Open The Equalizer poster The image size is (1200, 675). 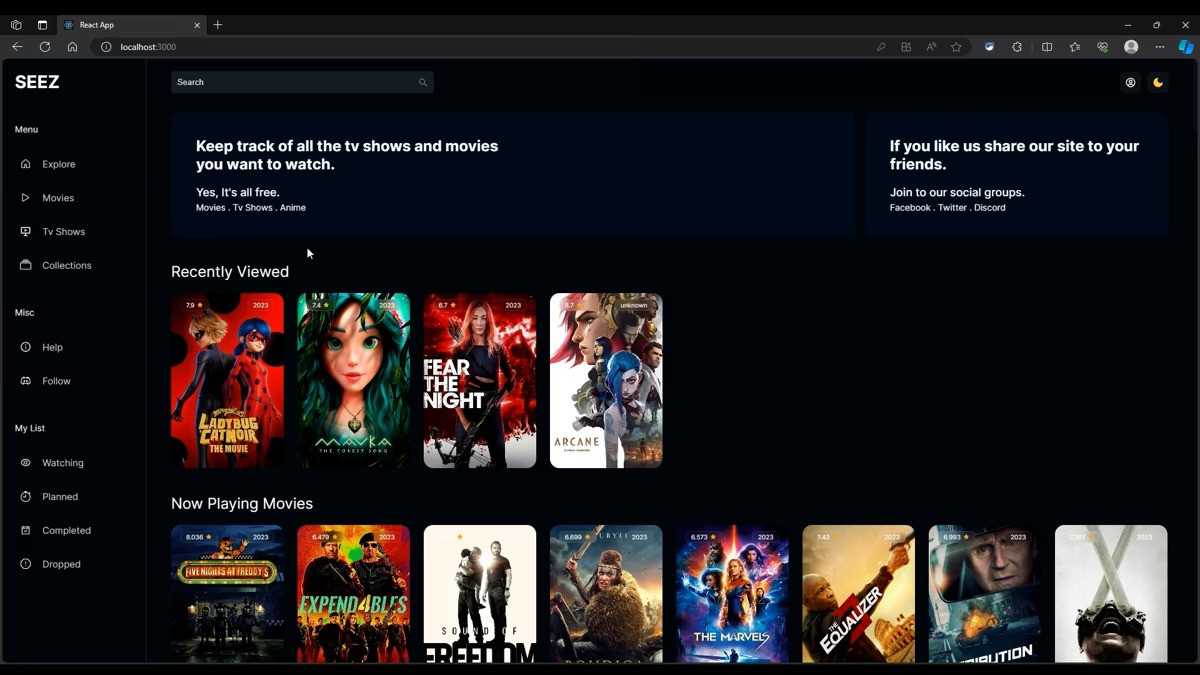858,594
